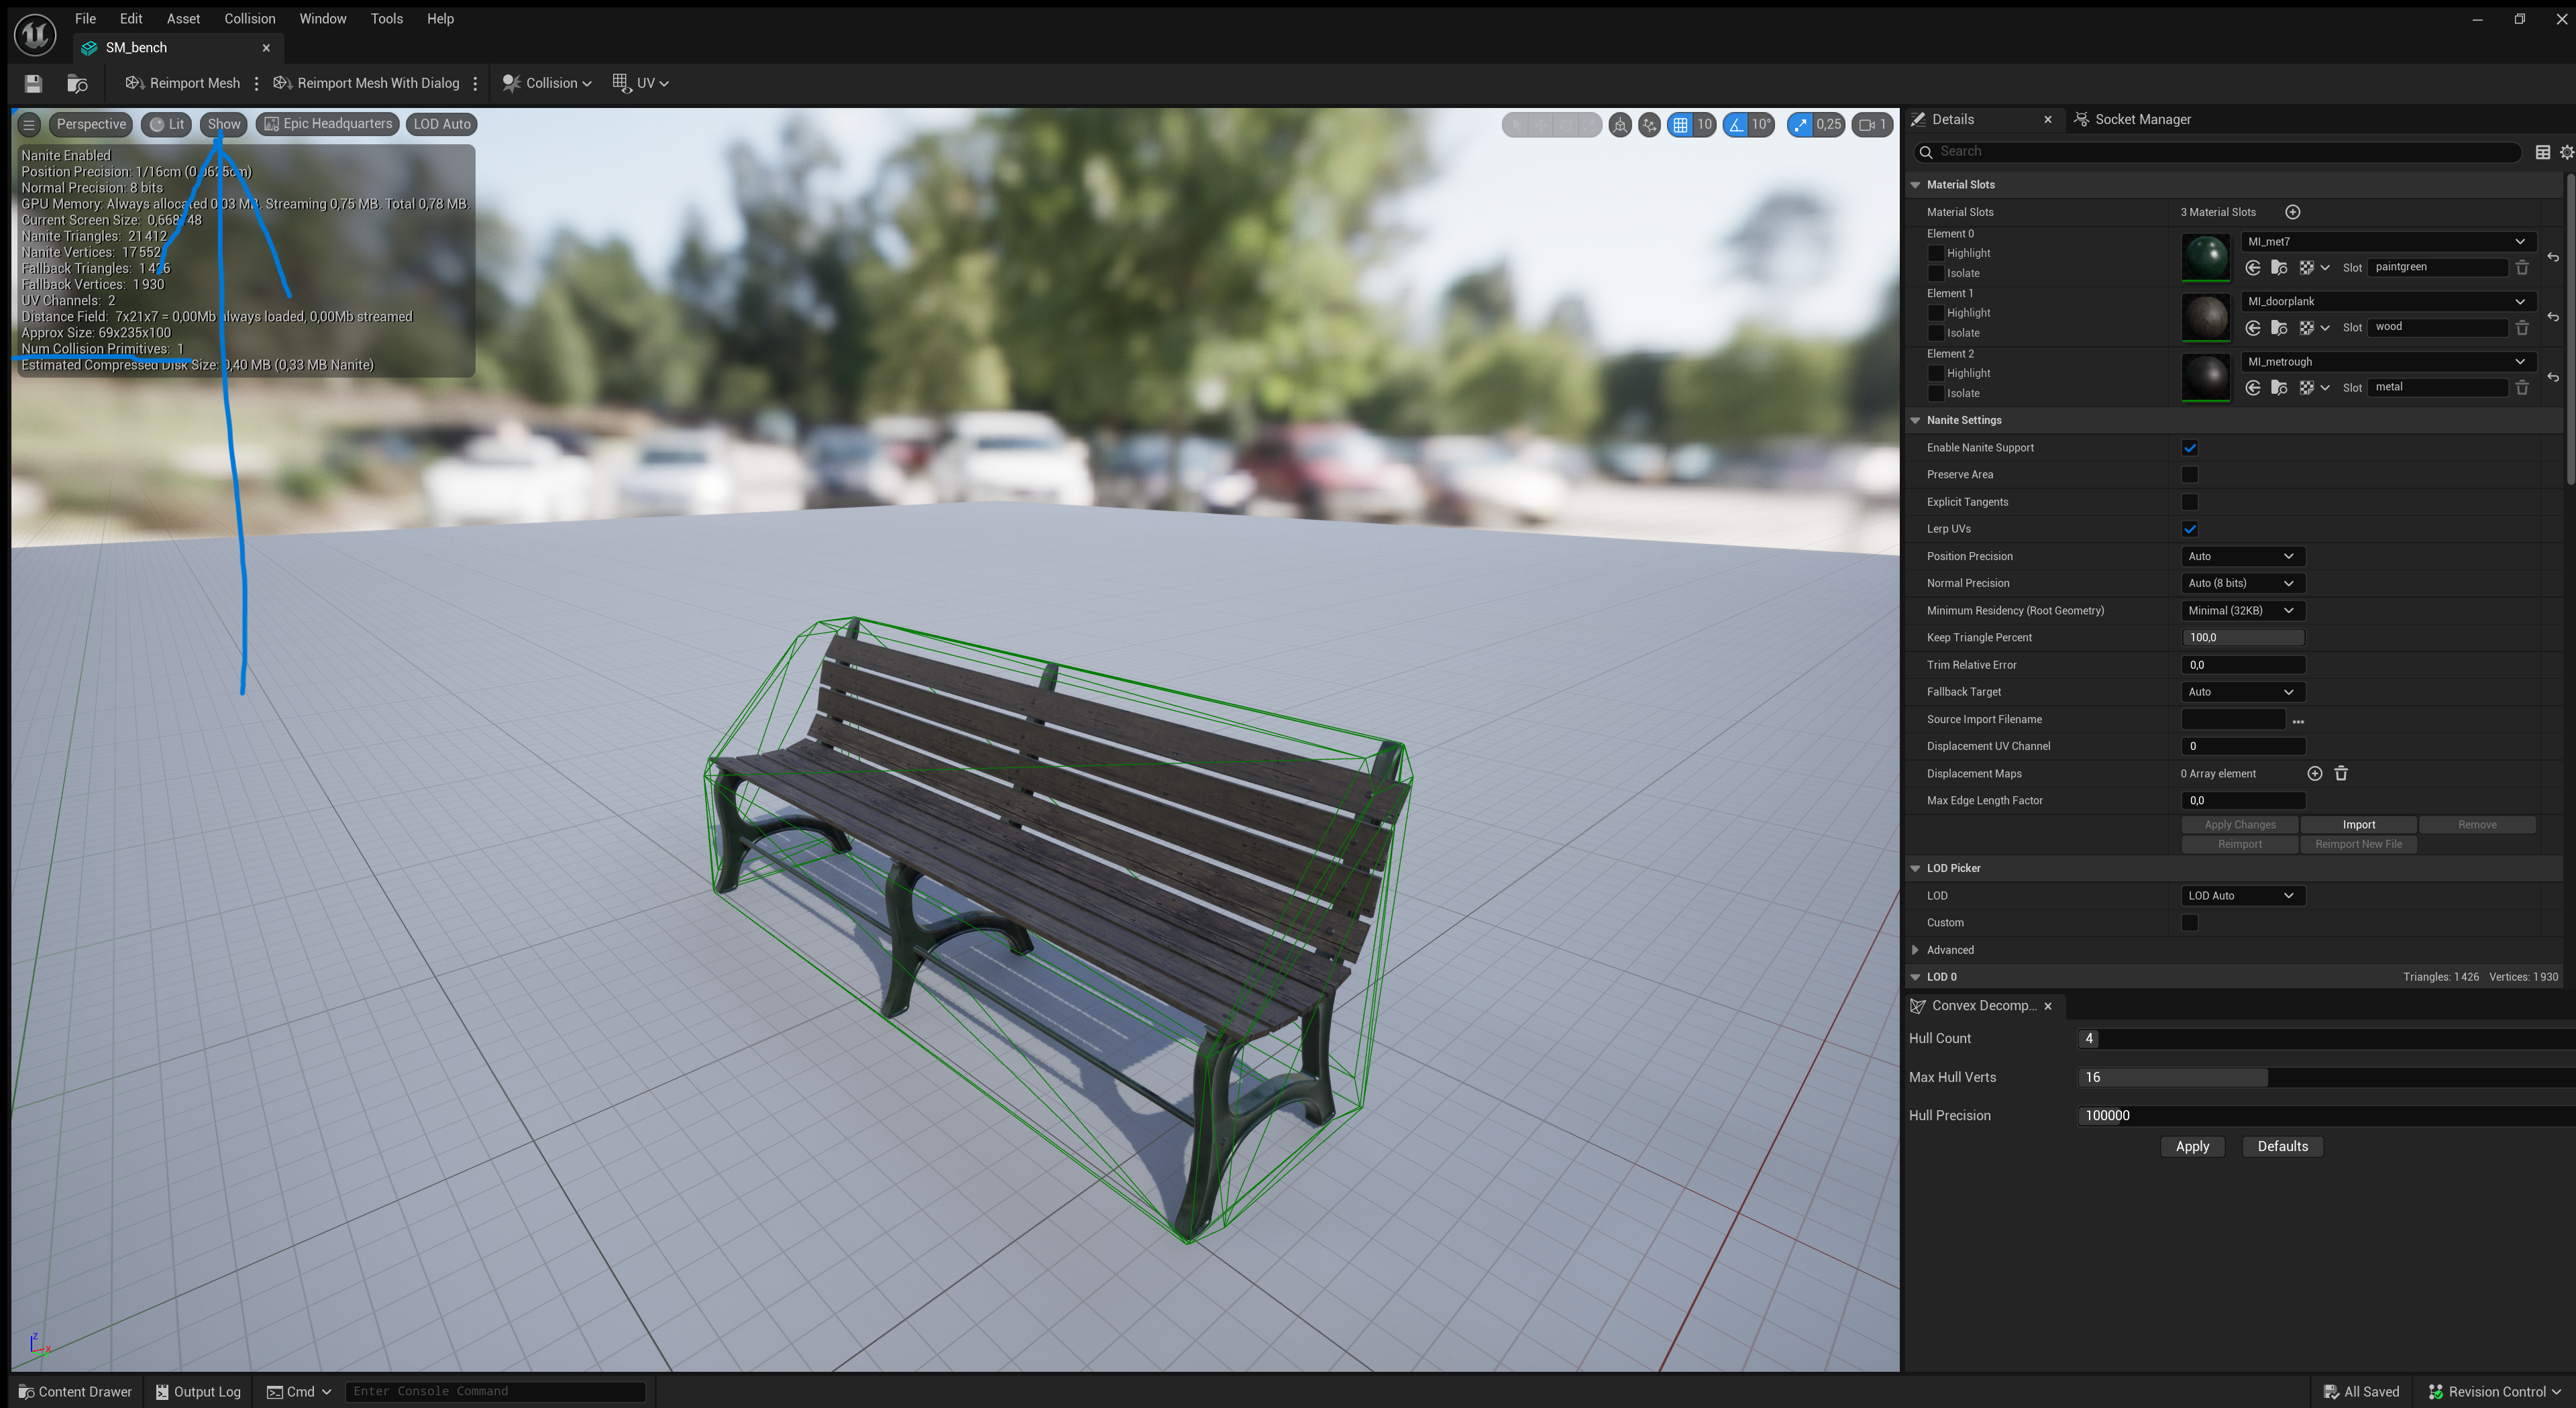Delete the MI_metrough material element
This screenshot has width=2576, height=1408.
point(2522,387)
